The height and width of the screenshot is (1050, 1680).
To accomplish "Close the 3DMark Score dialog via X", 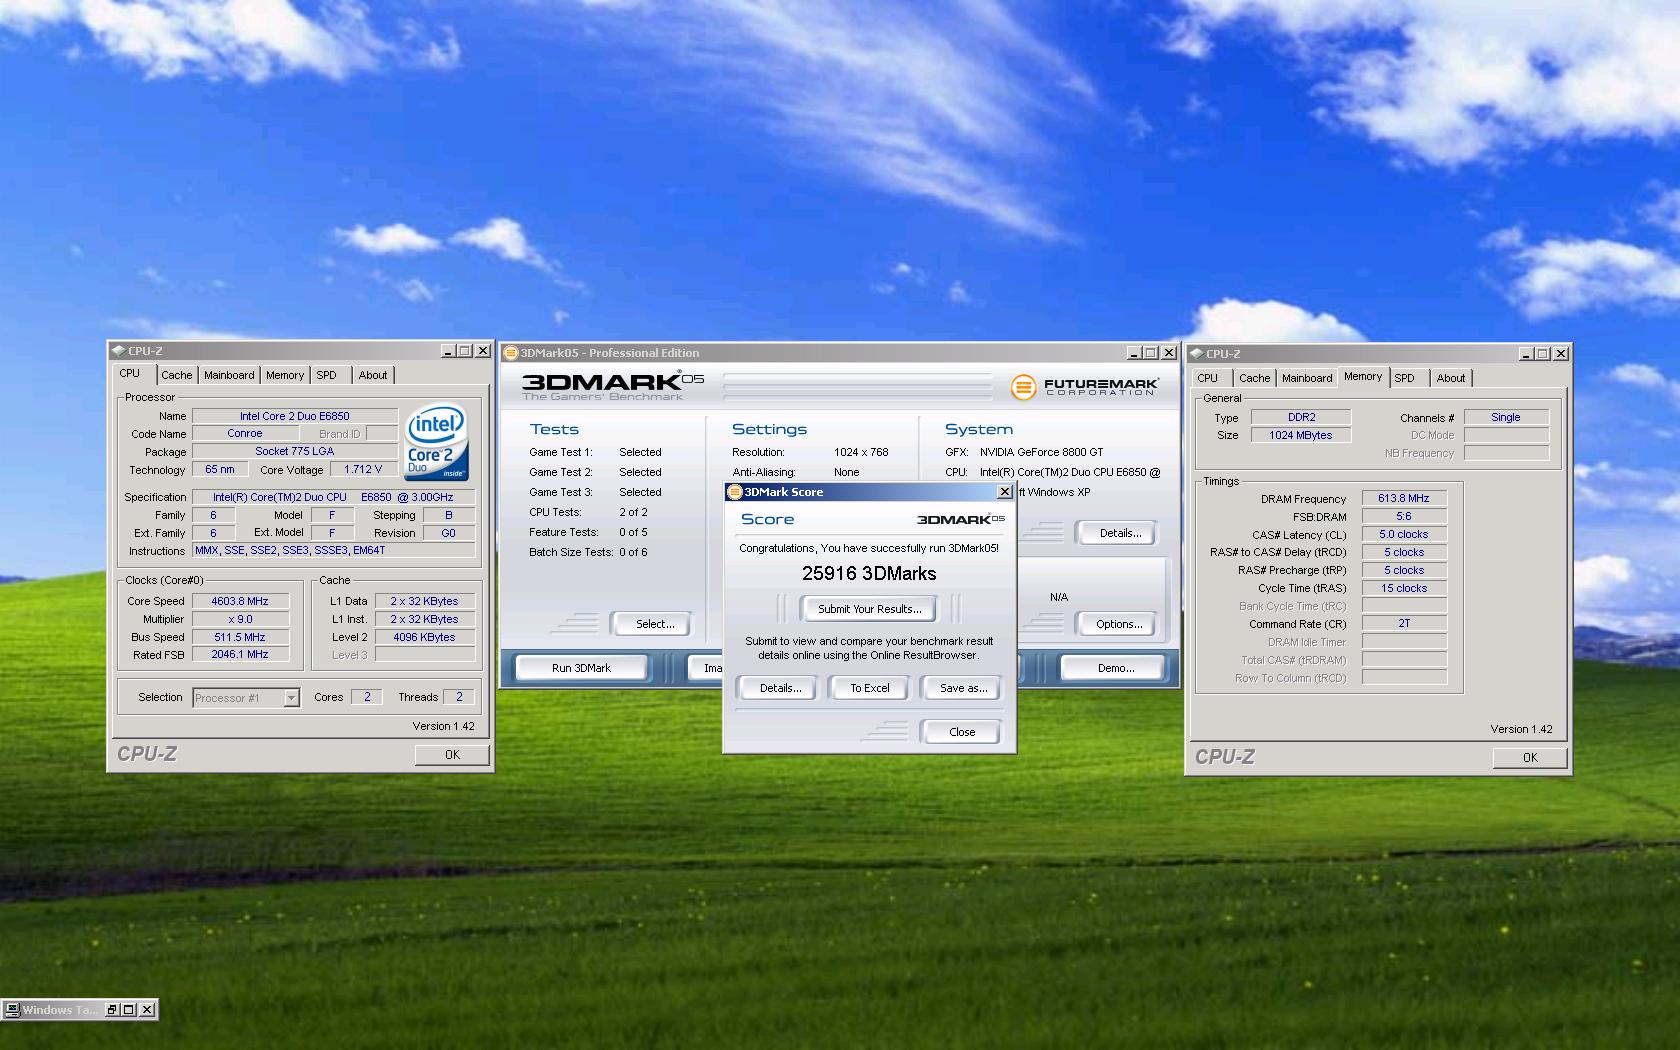I will click(1005, 492).
